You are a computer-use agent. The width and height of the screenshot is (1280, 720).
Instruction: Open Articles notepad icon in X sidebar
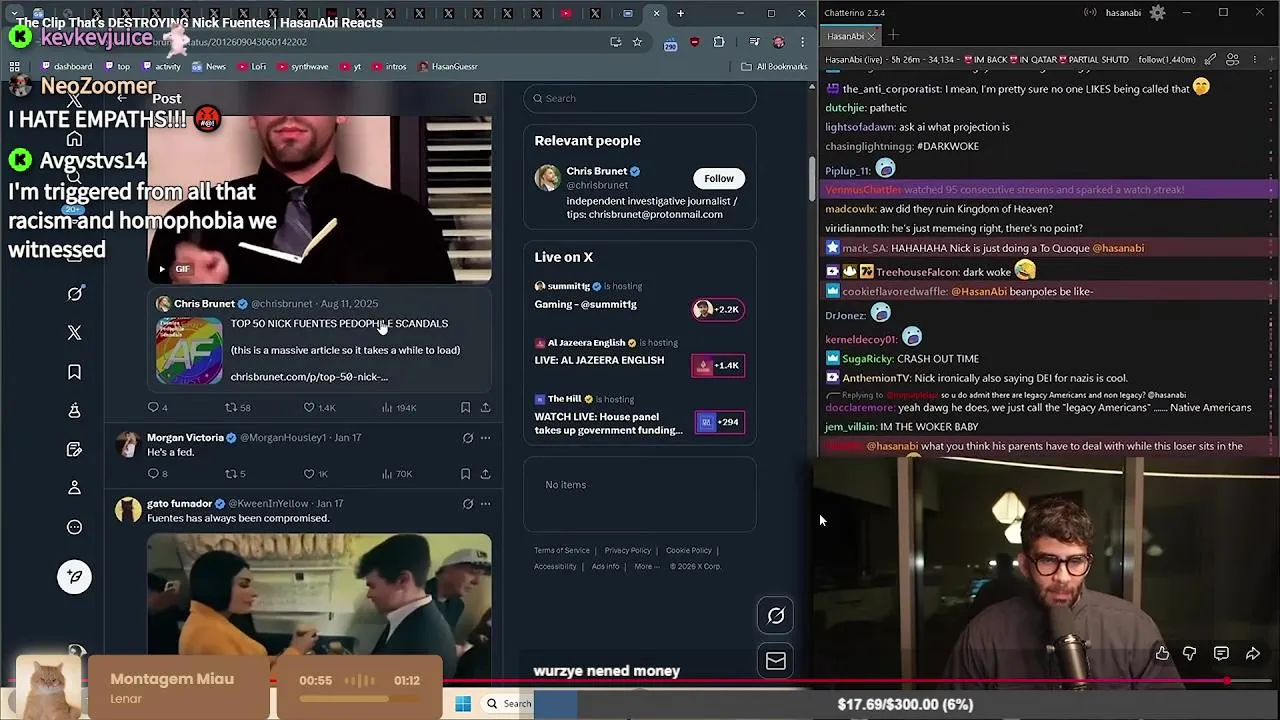[x=75, y=450]
